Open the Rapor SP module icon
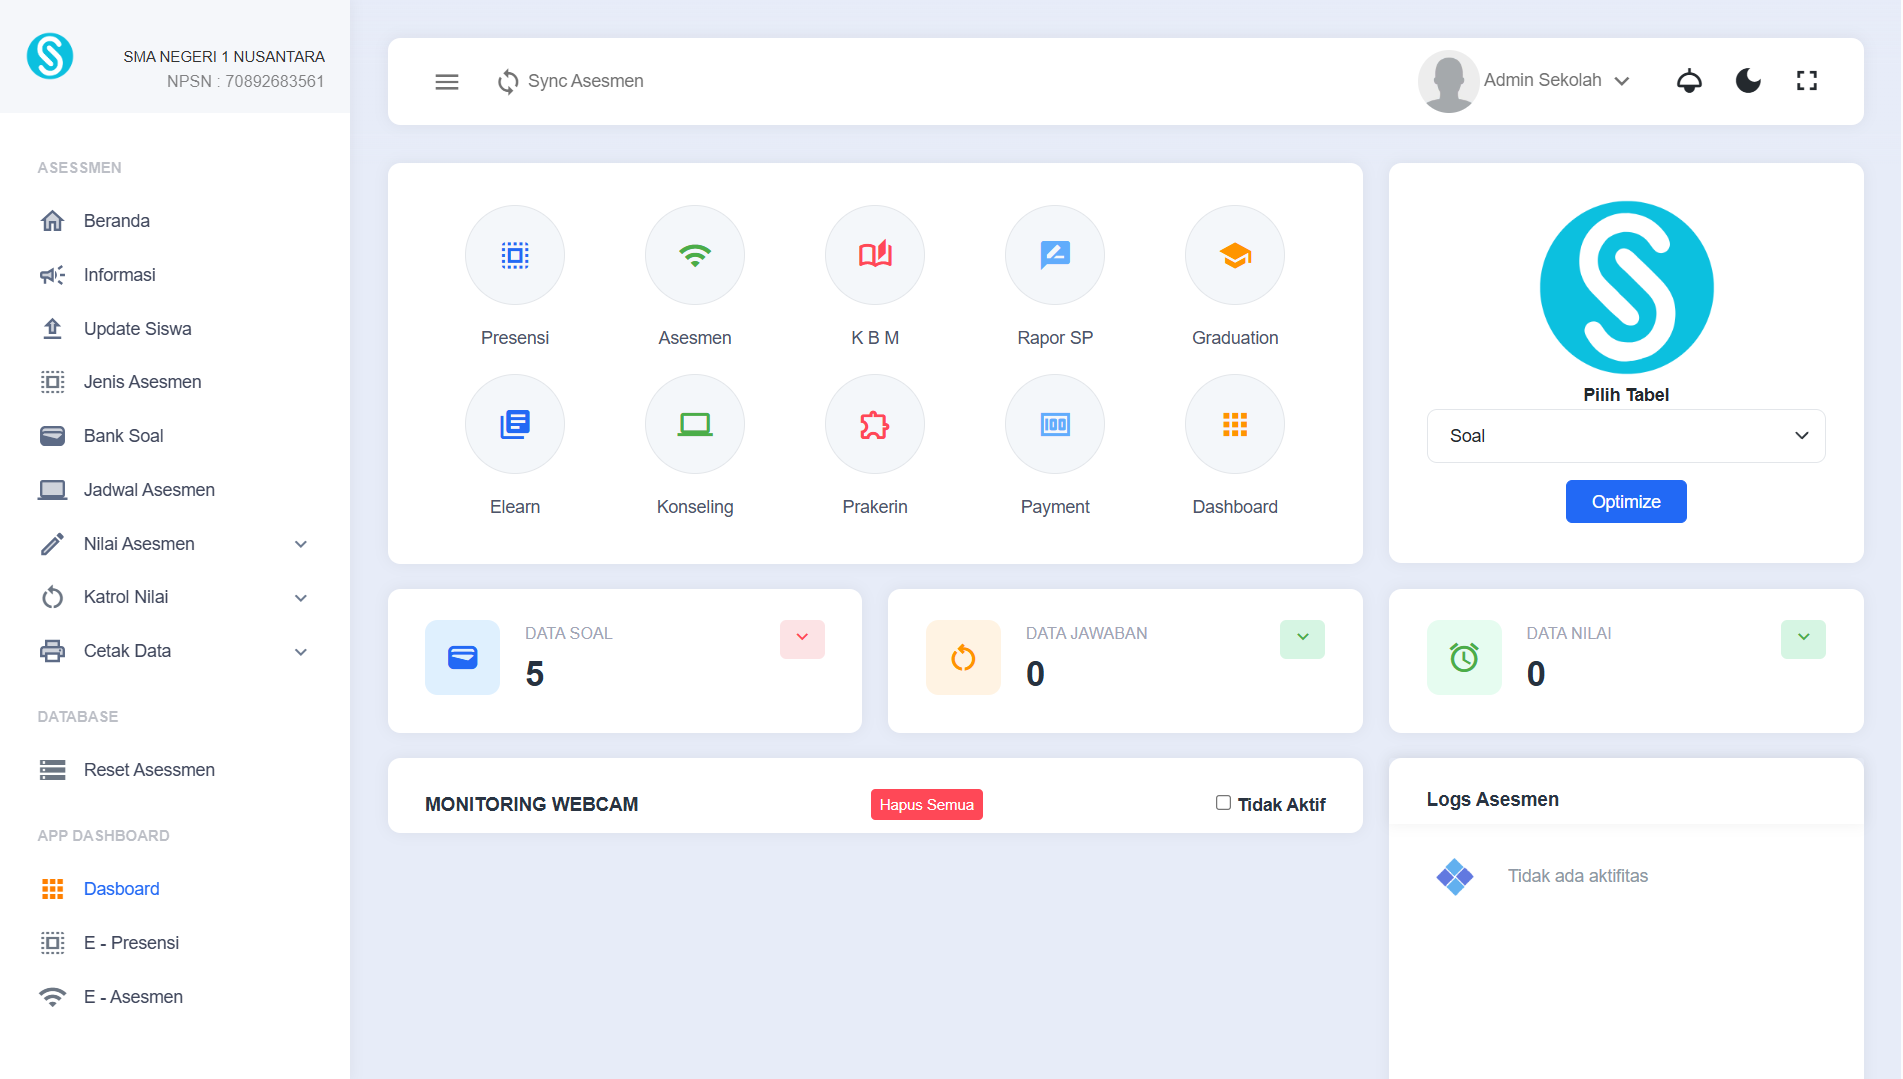 click(1055, 255)
